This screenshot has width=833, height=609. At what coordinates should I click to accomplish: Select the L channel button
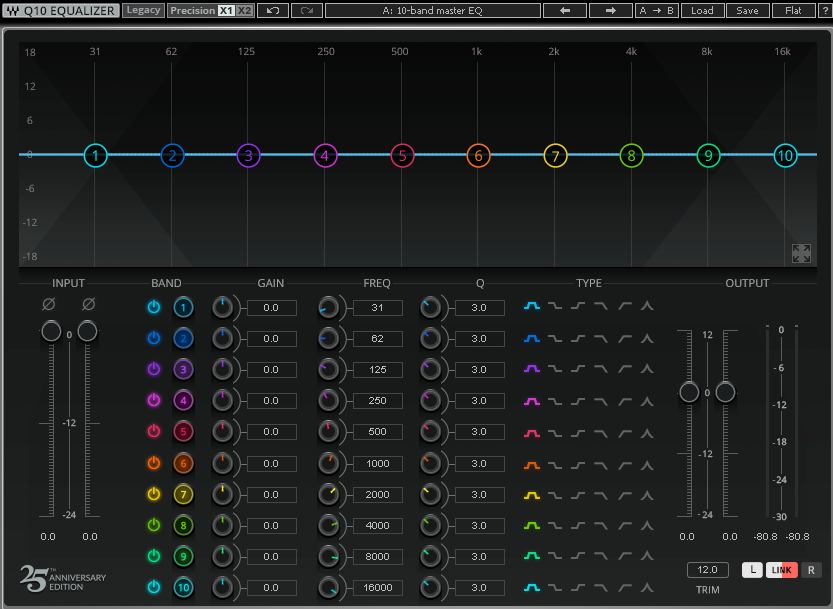pyautogui.click(x=752, y=570)
